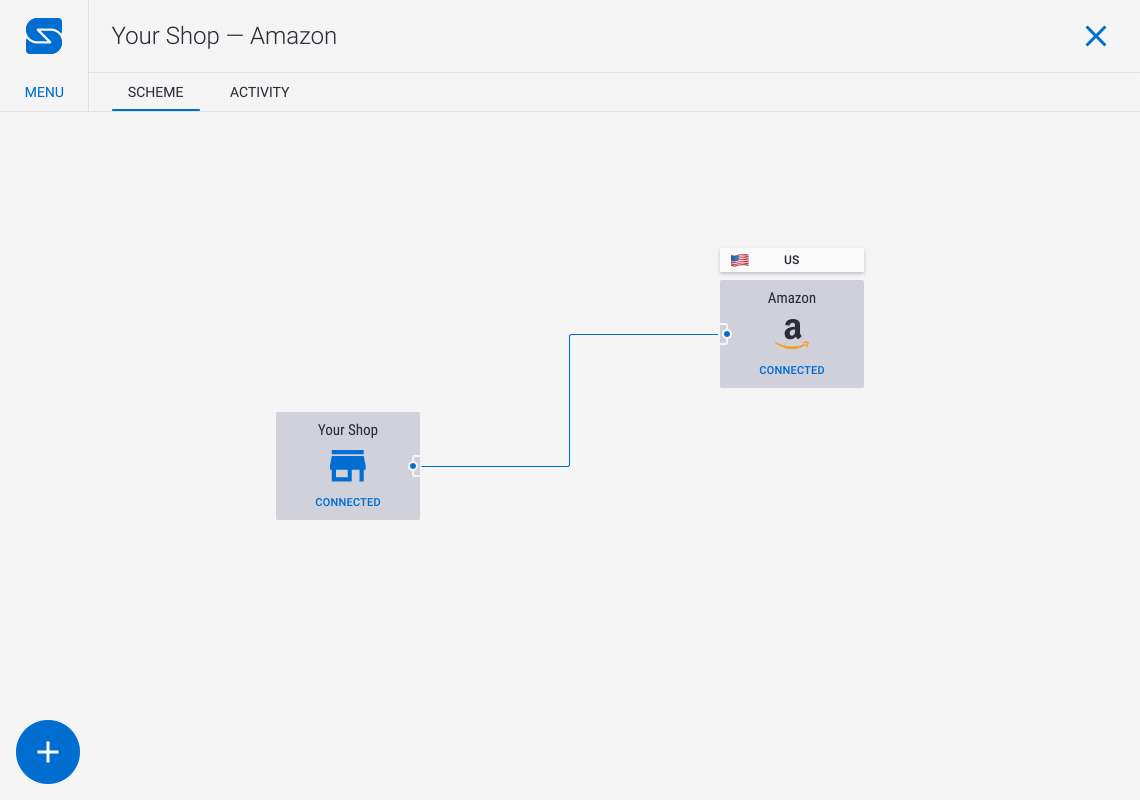Click the Your Shop connector dot
Image resolution: width=1140 pixels, height=800 pixels.
point(413,466)
